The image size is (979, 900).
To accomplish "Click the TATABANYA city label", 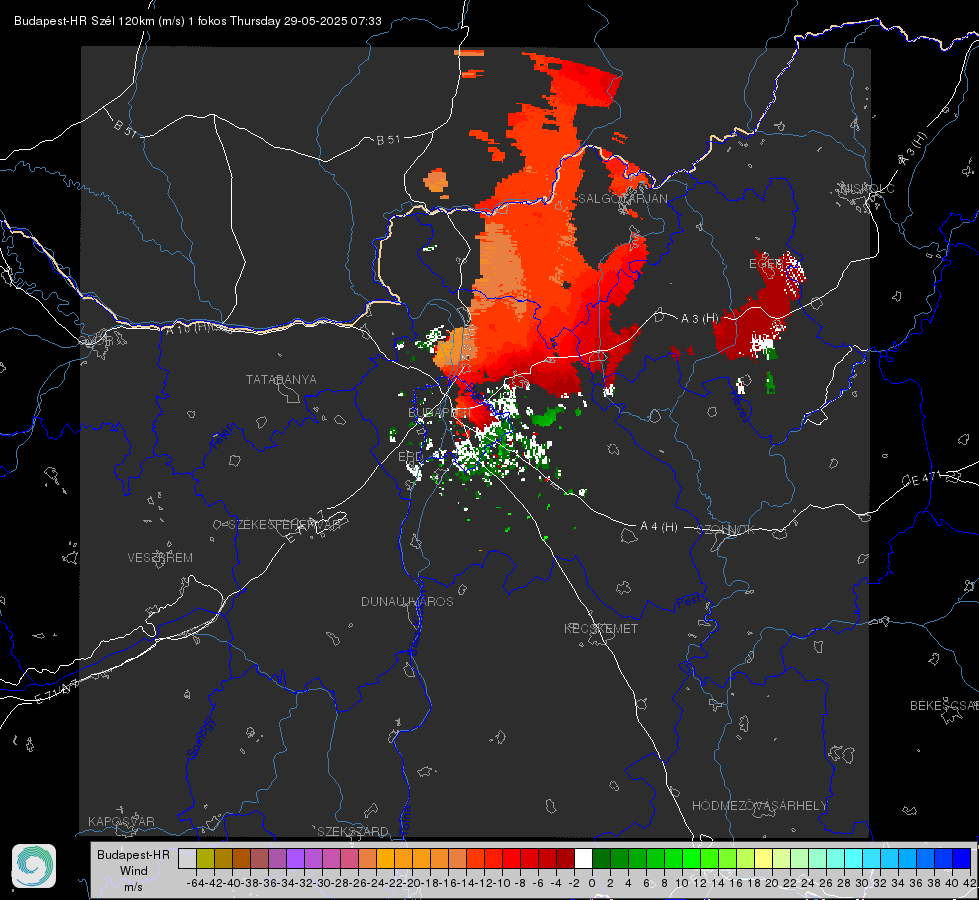I will pos(281,379).
